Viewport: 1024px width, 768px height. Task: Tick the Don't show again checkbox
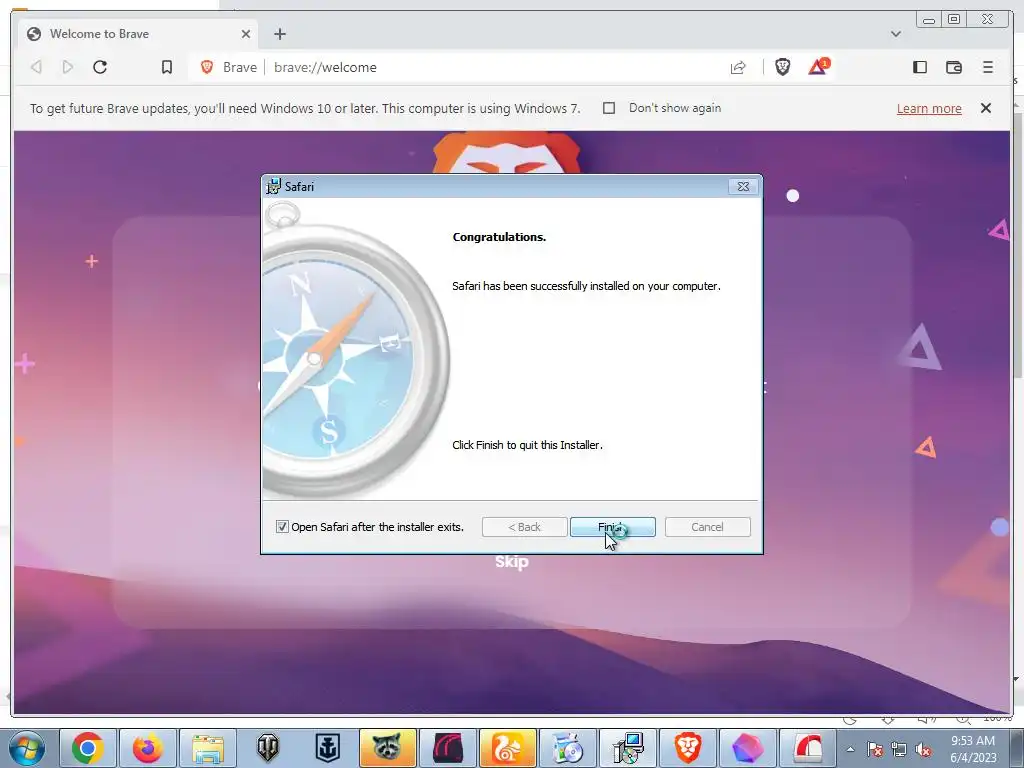coord(609,108)
